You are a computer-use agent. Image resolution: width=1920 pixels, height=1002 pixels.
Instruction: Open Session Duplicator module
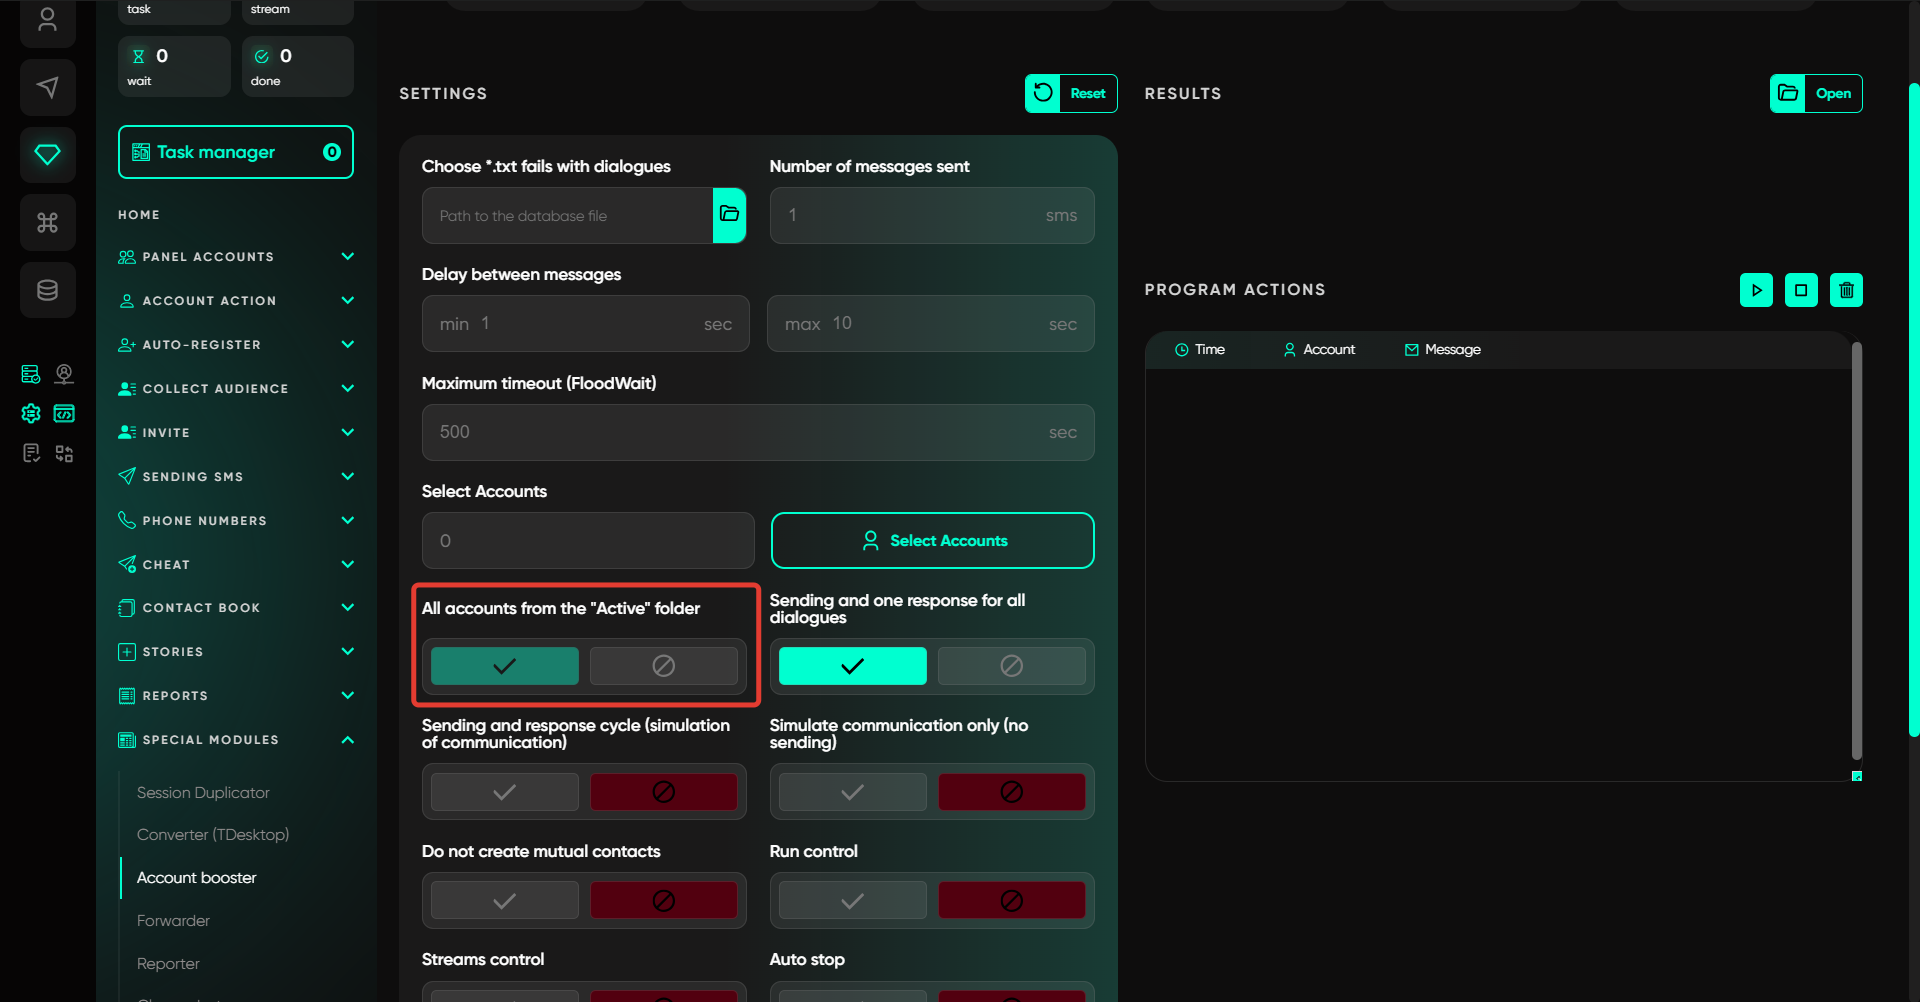point(203,793)
